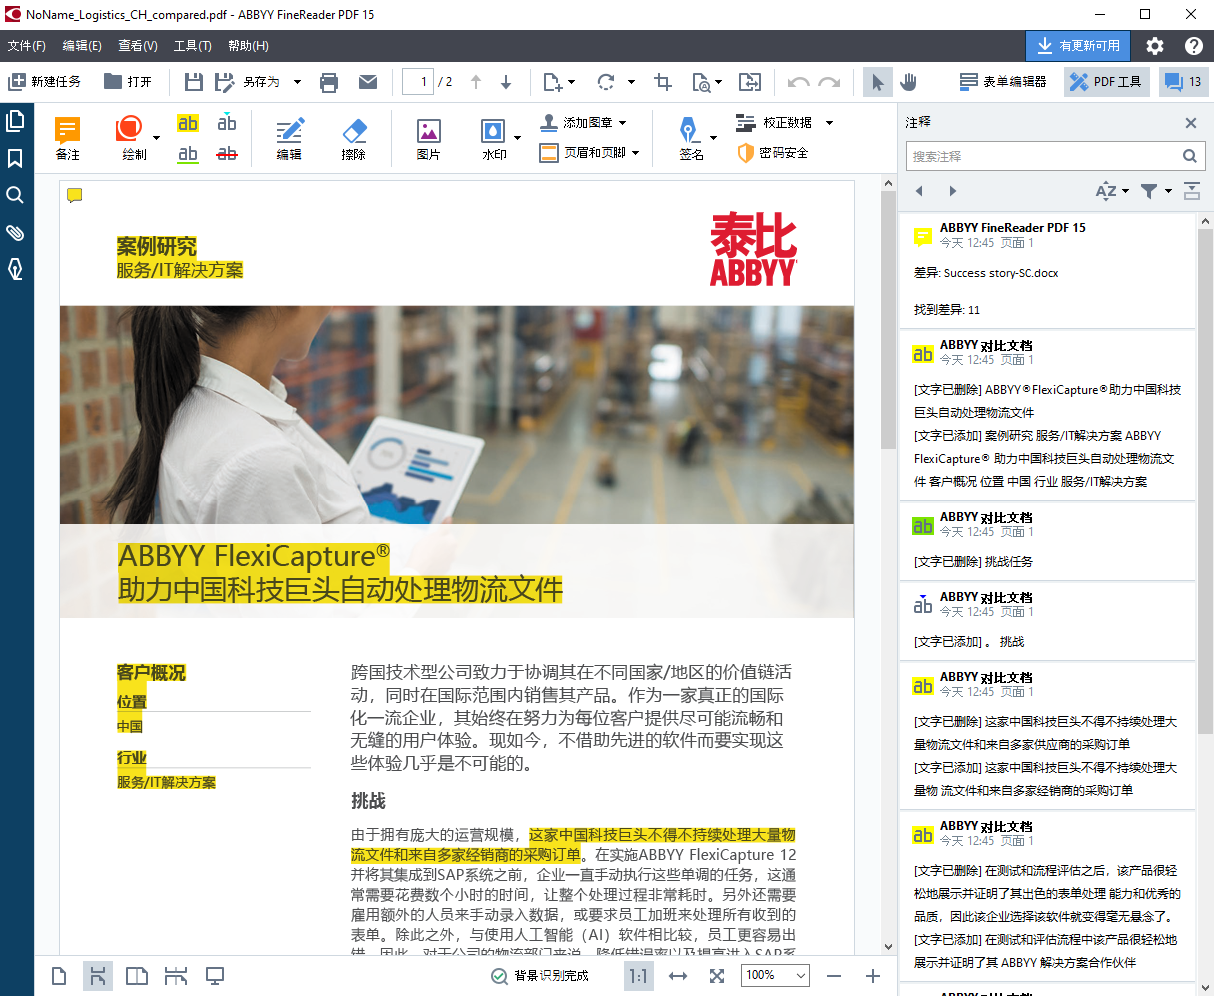Activate the 编辑 edit tool
1214x996 pixels.
[x=289, y=138]
